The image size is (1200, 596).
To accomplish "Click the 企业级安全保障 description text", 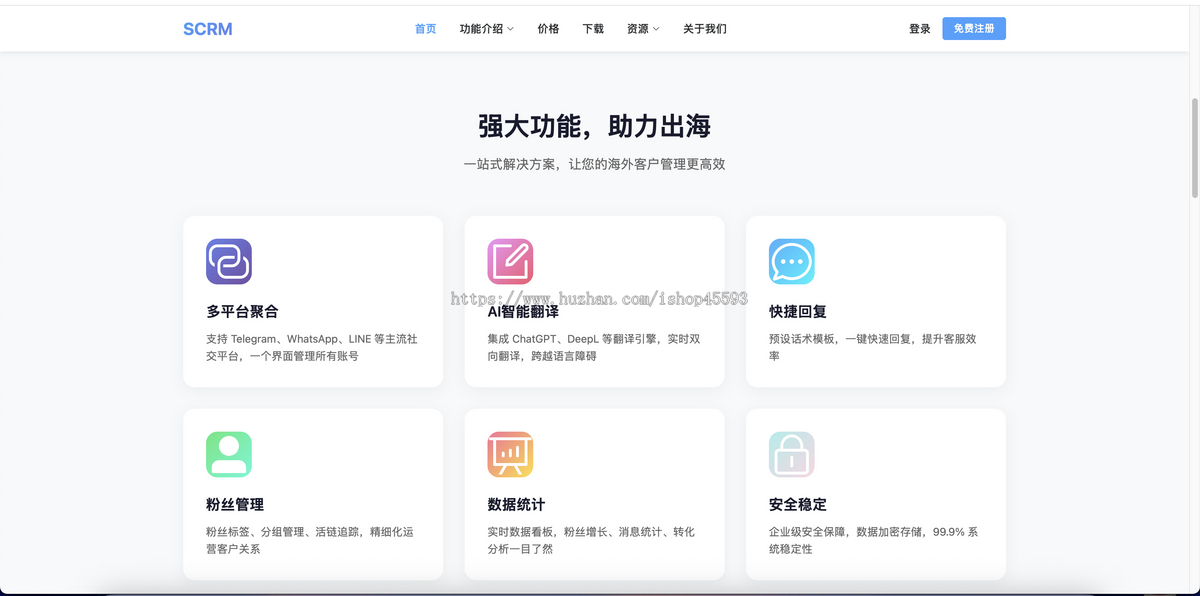I will coord(874,540).
